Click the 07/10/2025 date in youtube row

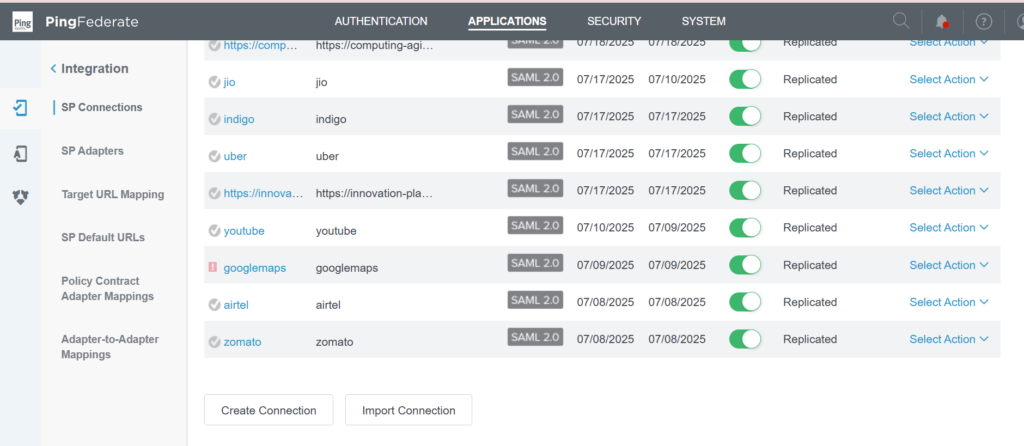[605, 227]
